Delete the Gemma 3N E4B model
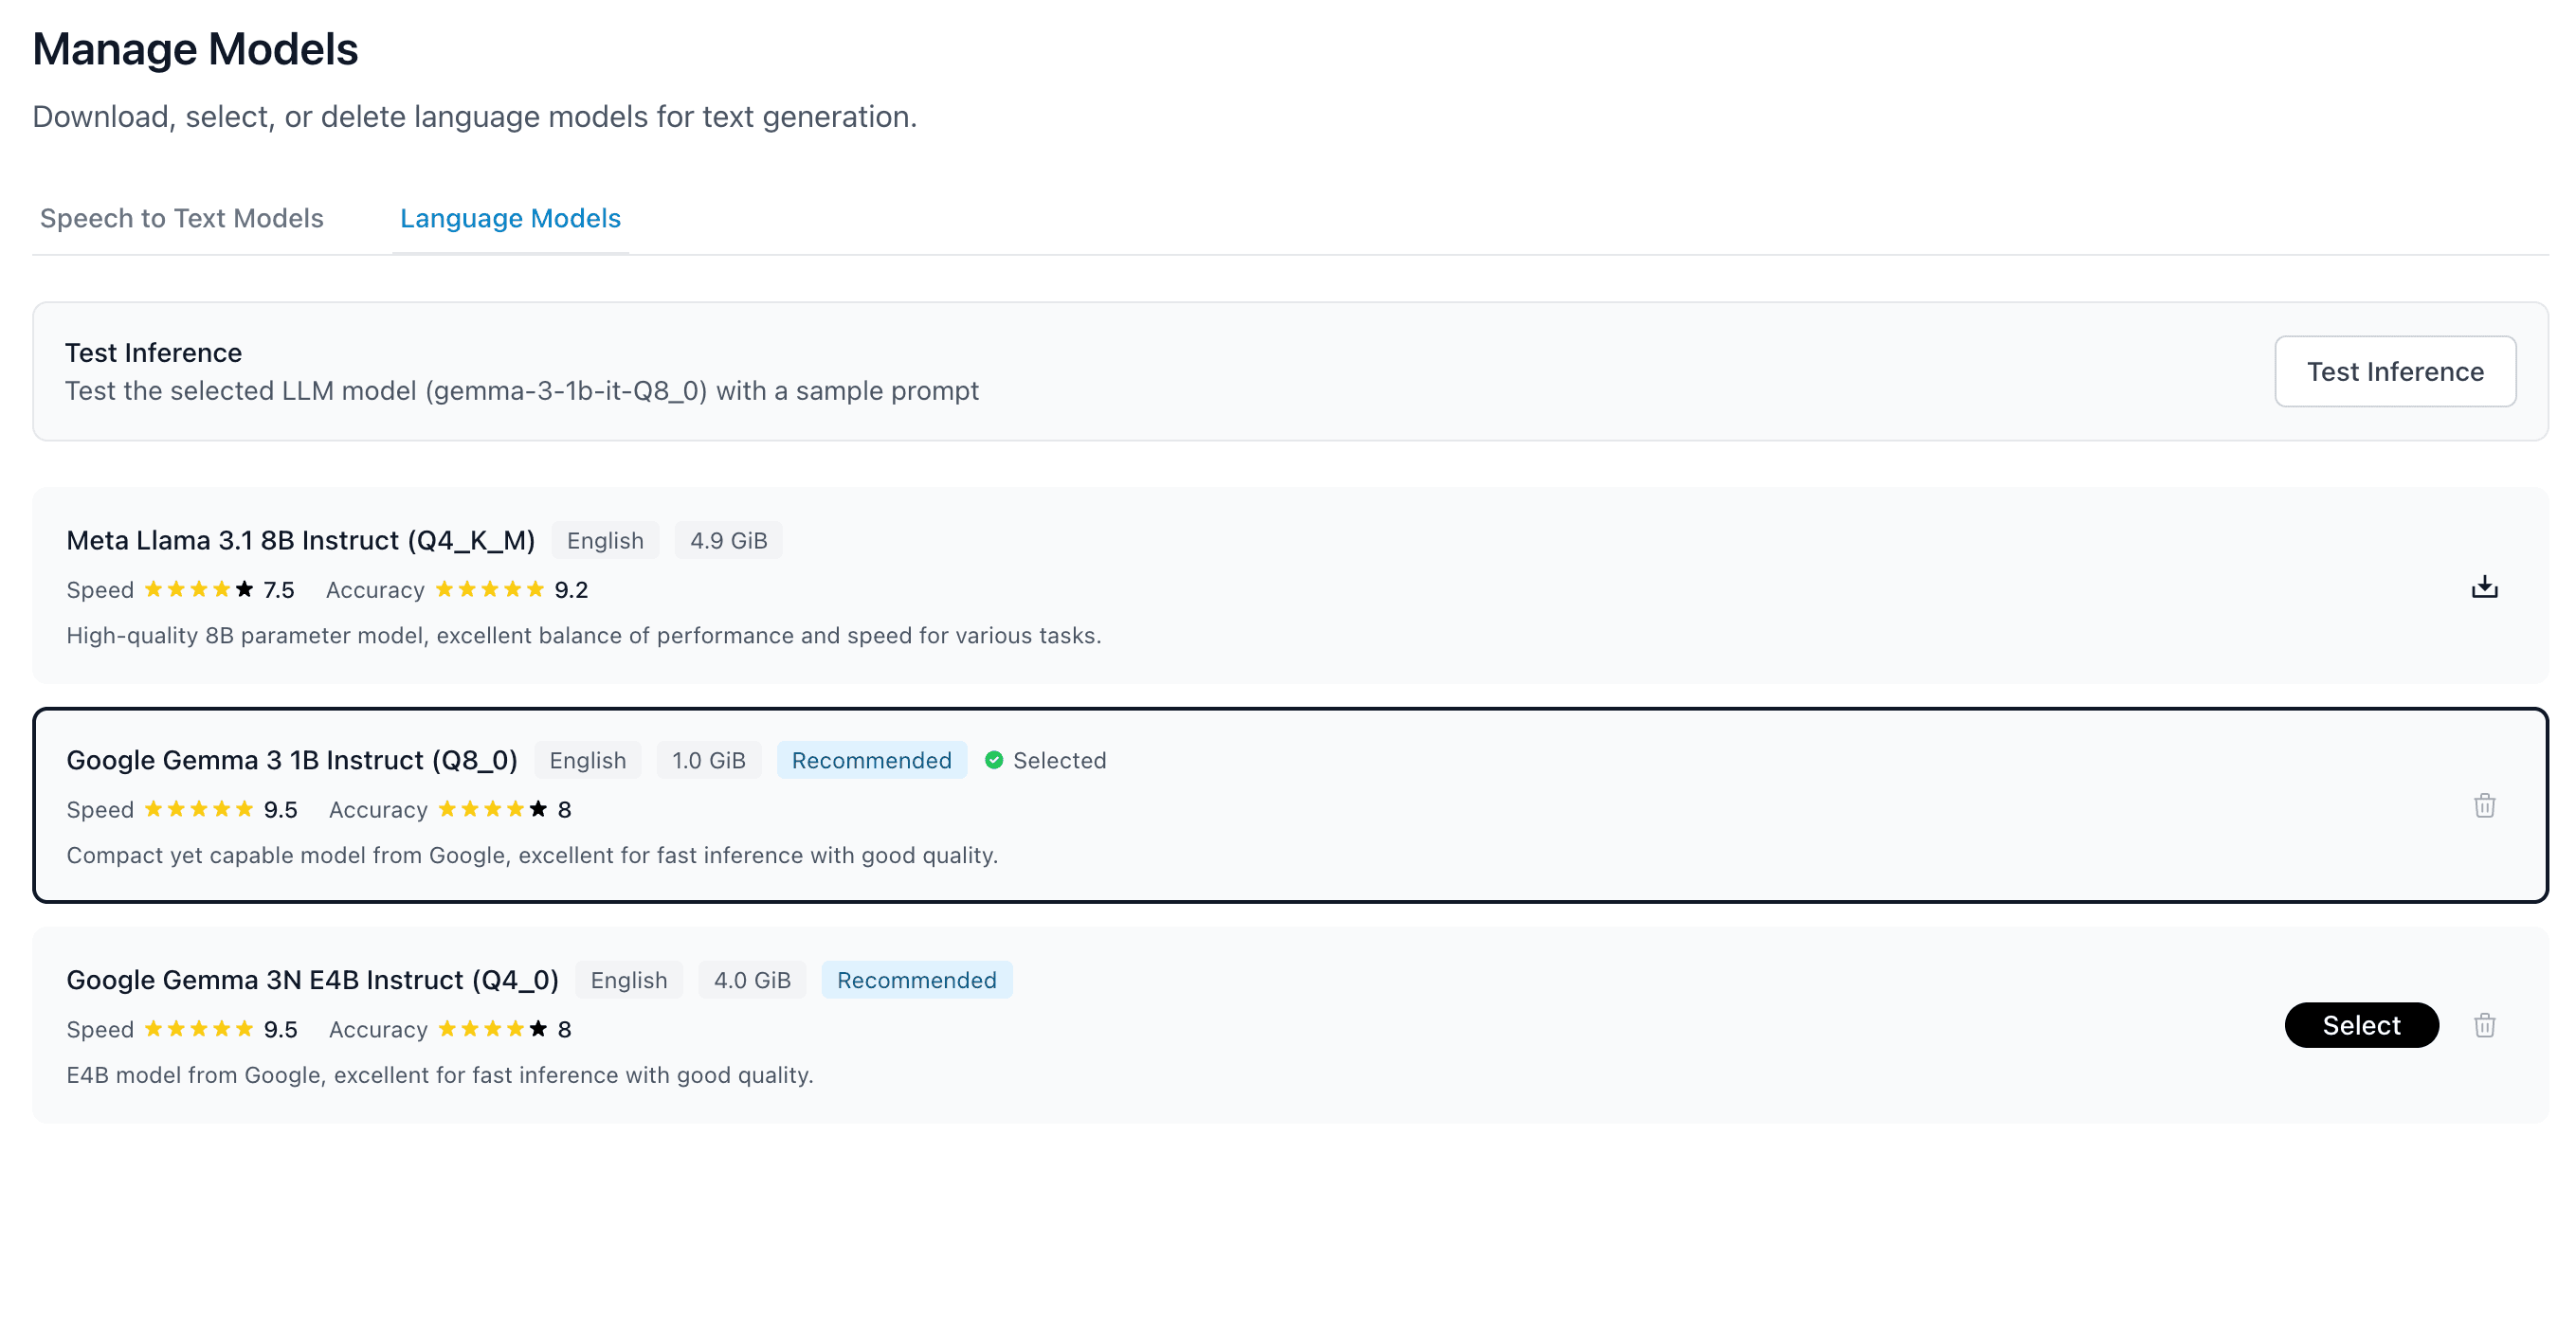The width and height of the screenshot is (2576, 1334). click(x=2484, y=1025)
